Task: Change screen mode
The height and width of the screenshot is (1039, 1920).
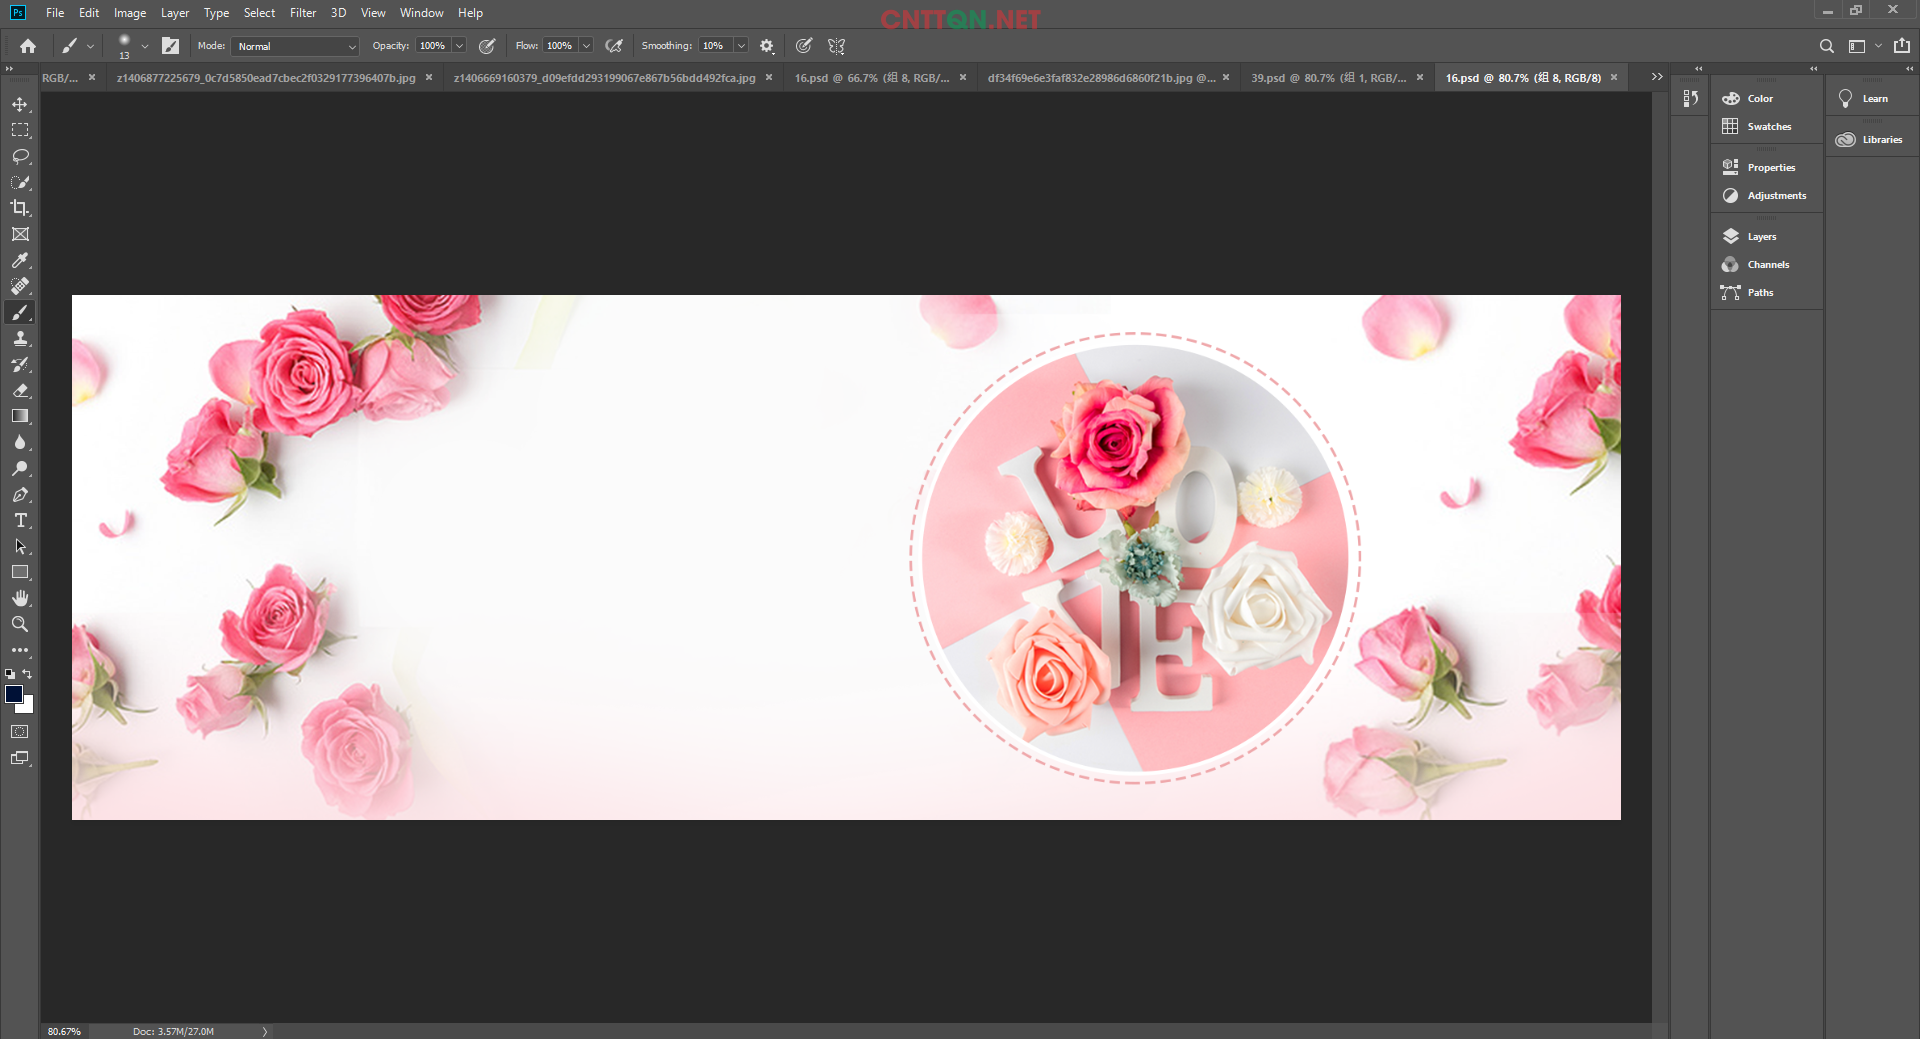Action: tap(20, 758)
